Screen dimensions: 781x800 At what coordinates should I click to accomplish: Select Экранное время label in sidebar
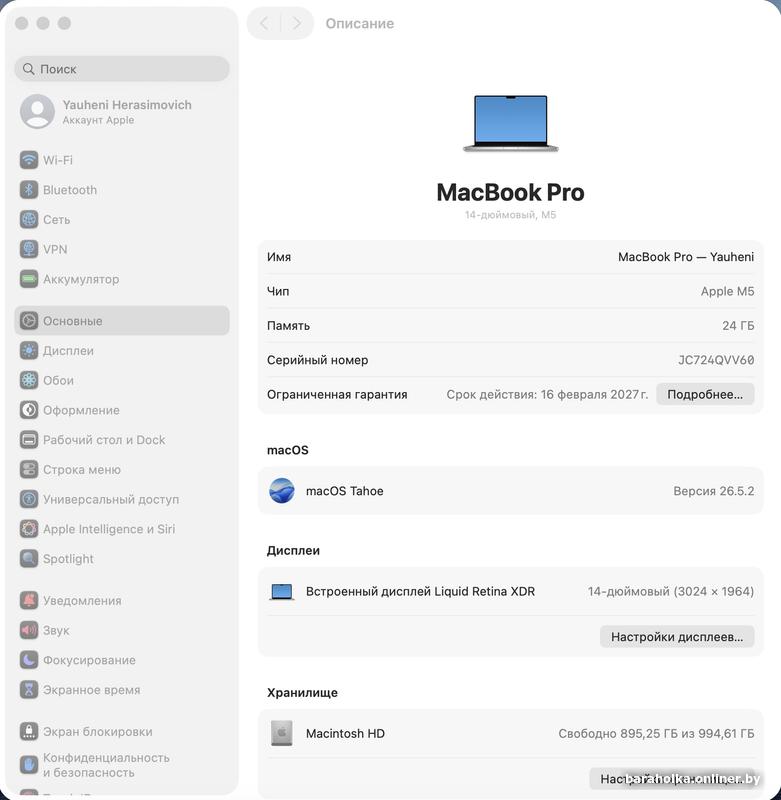(x=91, y=690)
